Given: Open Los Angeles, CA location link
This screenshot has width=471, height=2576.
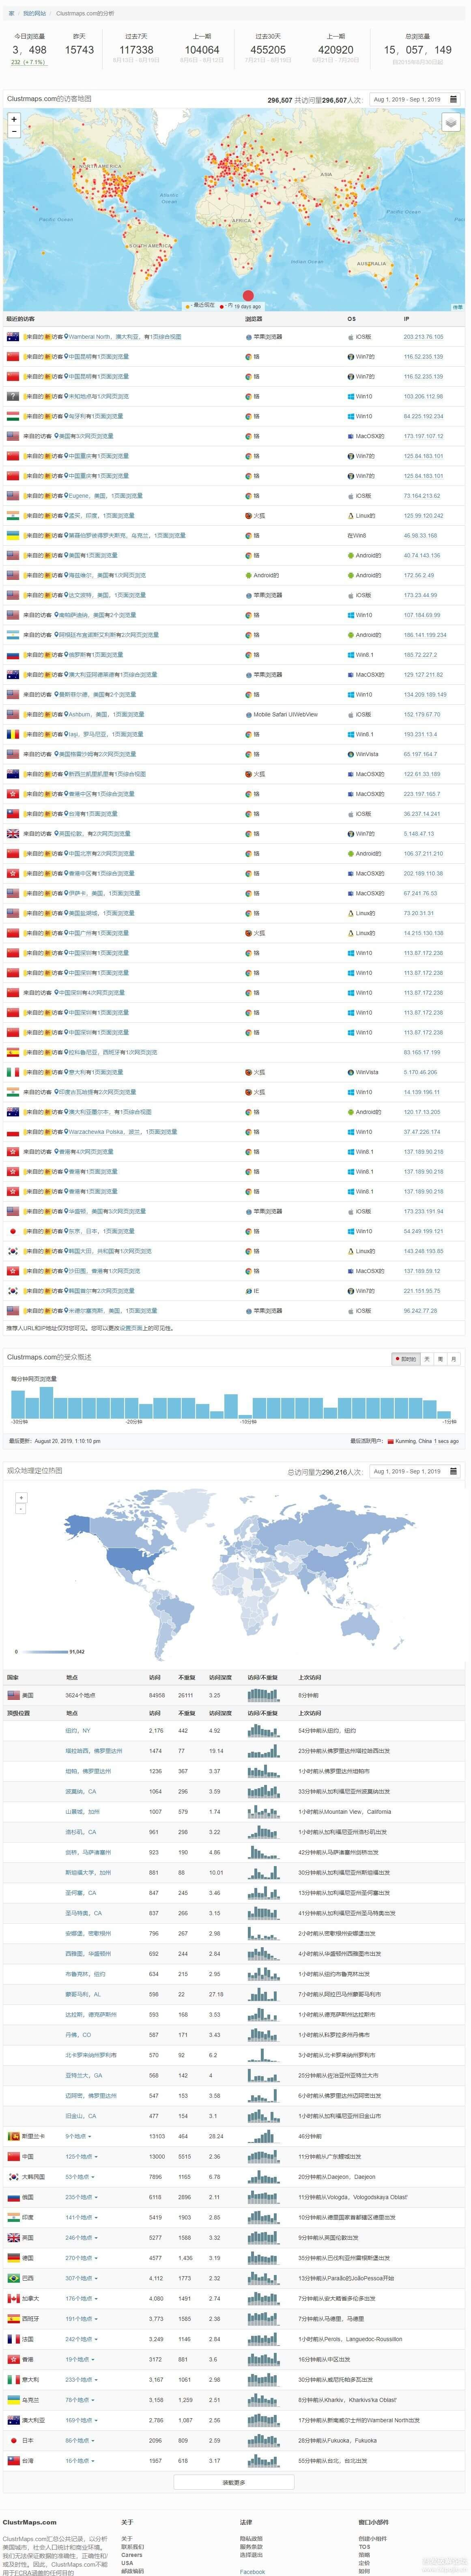Looking at the screenshot, I should pyautogui.click(x=81, y=1832).
